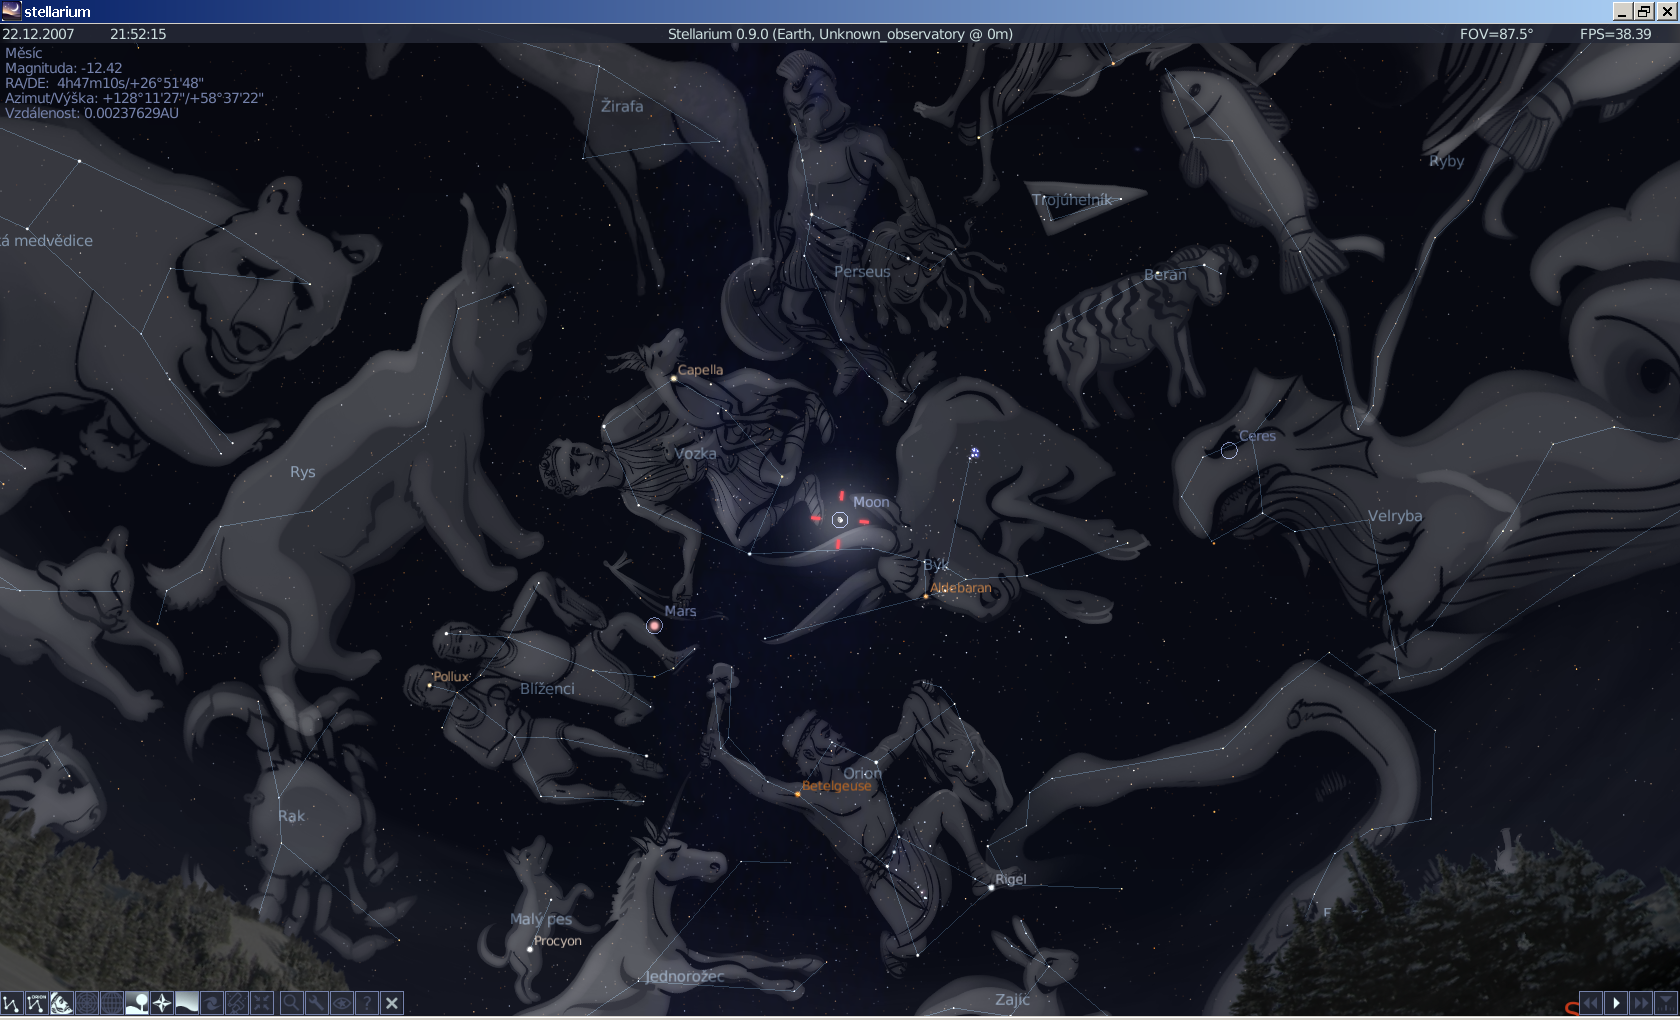The width and height of the screenshot is (1680, 1020).
Task: Center view on selected object
Action: click(x=262, y=1003)
